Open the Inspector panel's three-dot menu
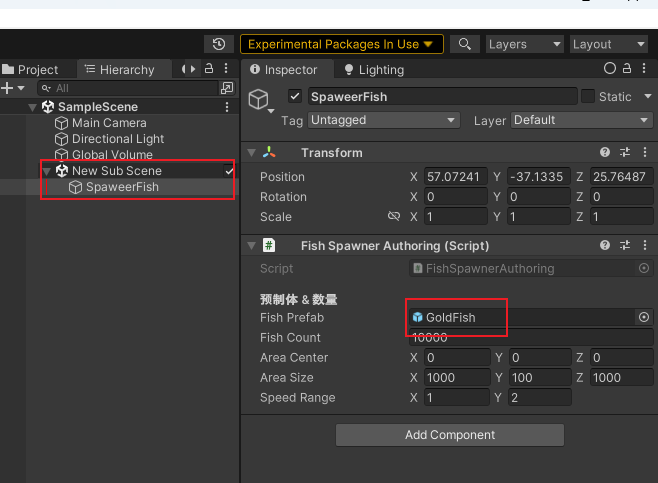 click(644, 68)
